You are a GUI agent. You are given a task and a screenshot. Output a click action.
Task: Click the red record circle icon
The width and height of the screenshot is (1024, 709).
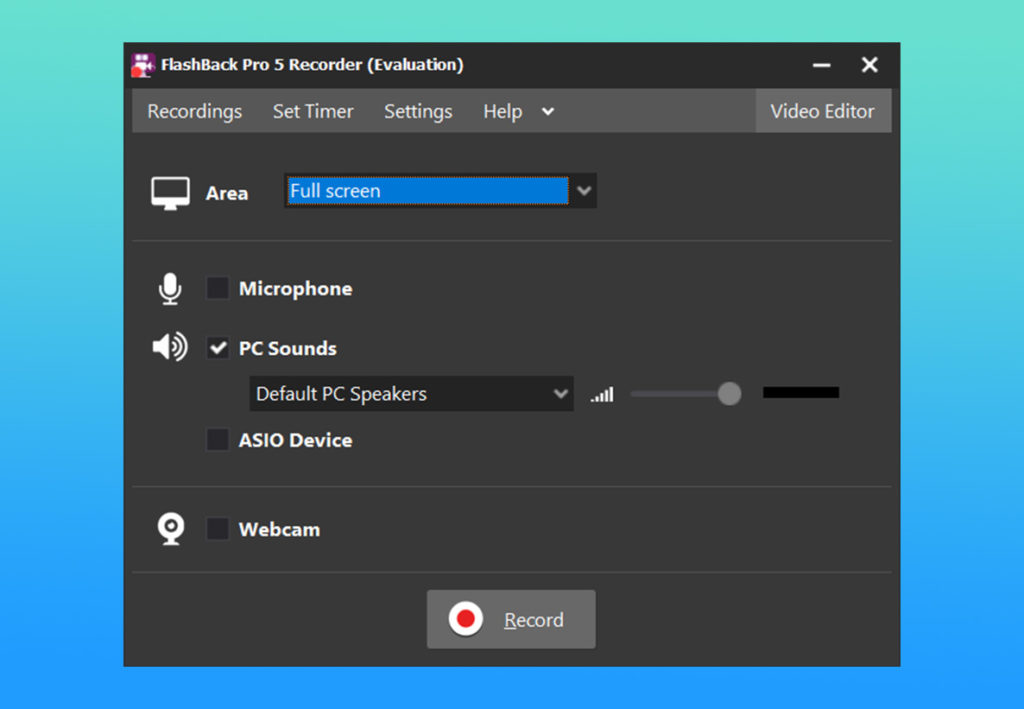(465, 620)
